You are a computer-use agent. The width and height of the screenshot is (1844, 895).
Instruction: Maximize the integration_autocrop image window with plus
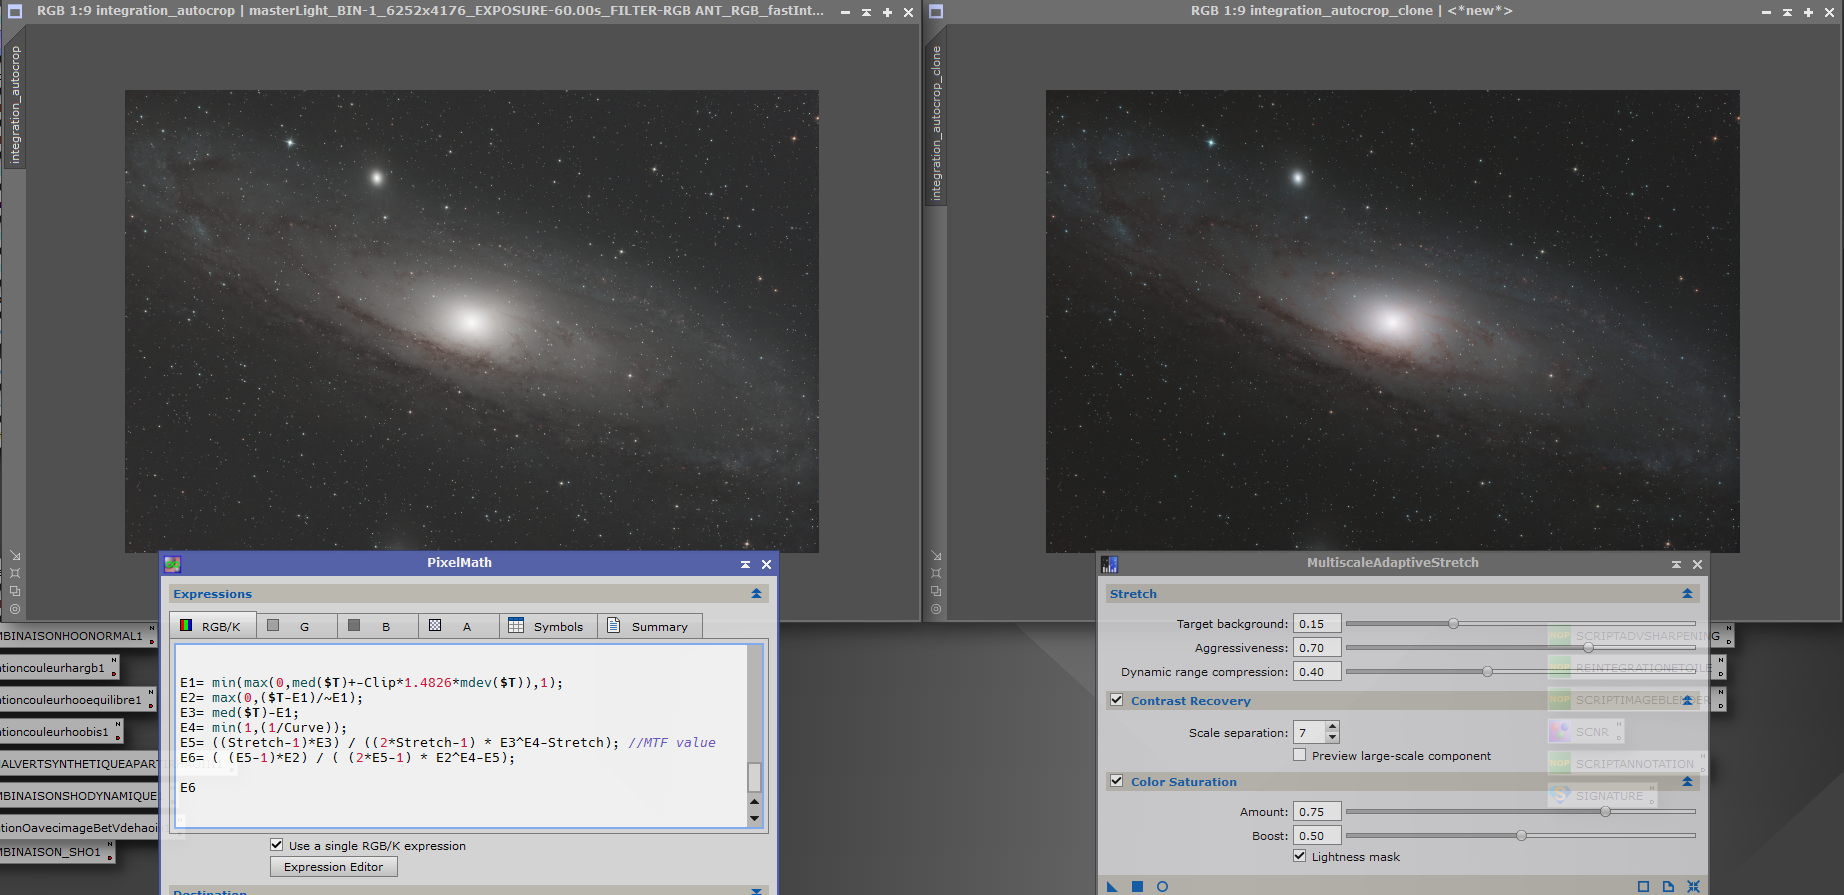coord(887,12)
